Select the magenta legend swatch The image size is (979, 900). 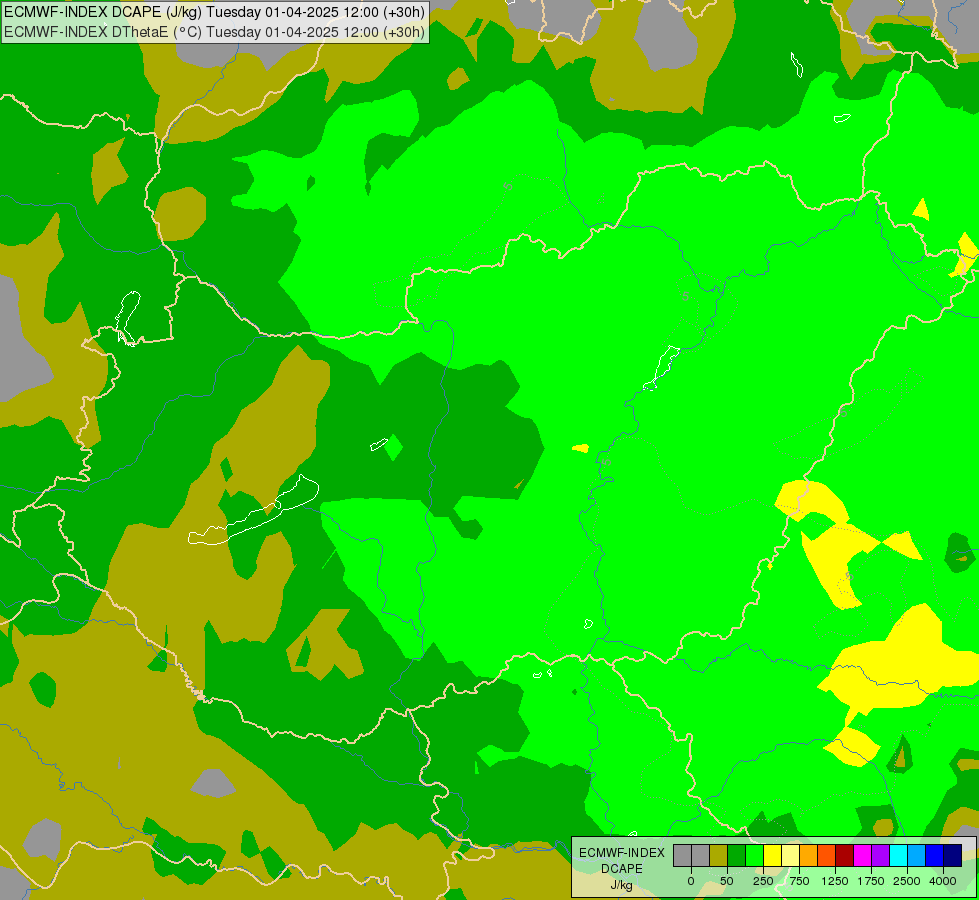coord(862,855)
